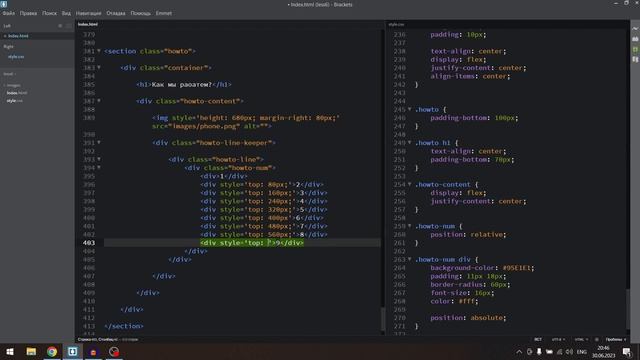The image size is (640, 360).
Task: Click the index.html pane header tab
Action: coord(88,24)
